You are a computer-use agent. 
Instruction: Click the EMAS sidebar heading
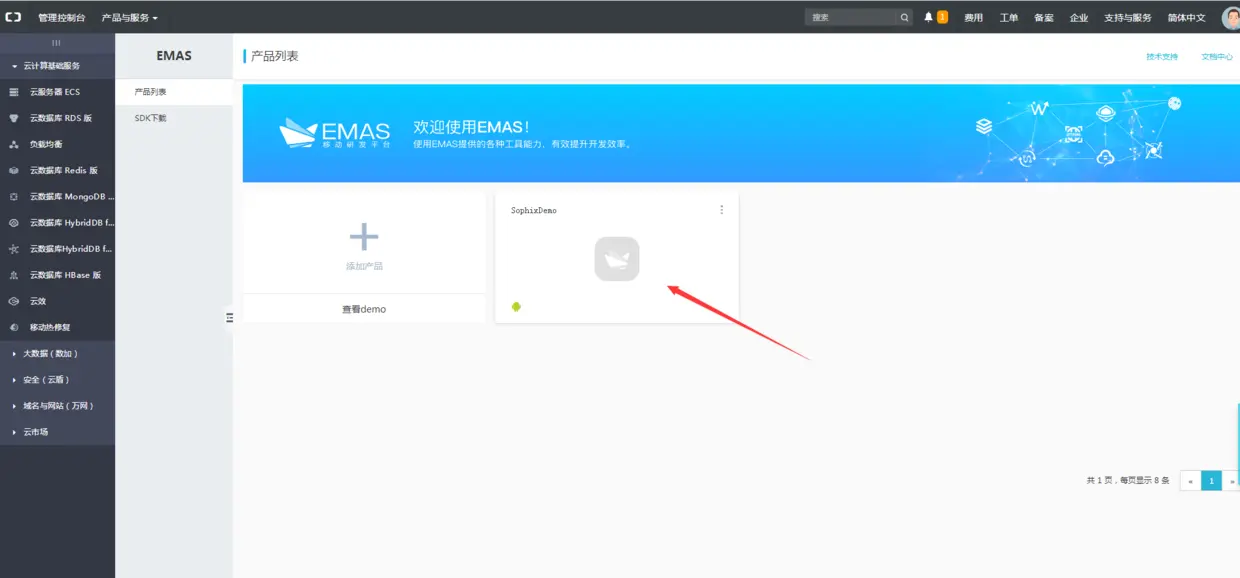point(174,56)
